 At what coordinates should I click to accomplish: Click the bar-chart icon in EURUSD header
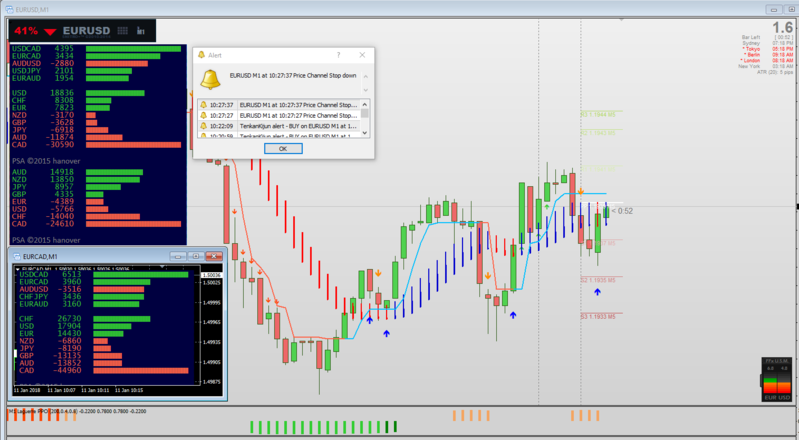coord(141,31)
